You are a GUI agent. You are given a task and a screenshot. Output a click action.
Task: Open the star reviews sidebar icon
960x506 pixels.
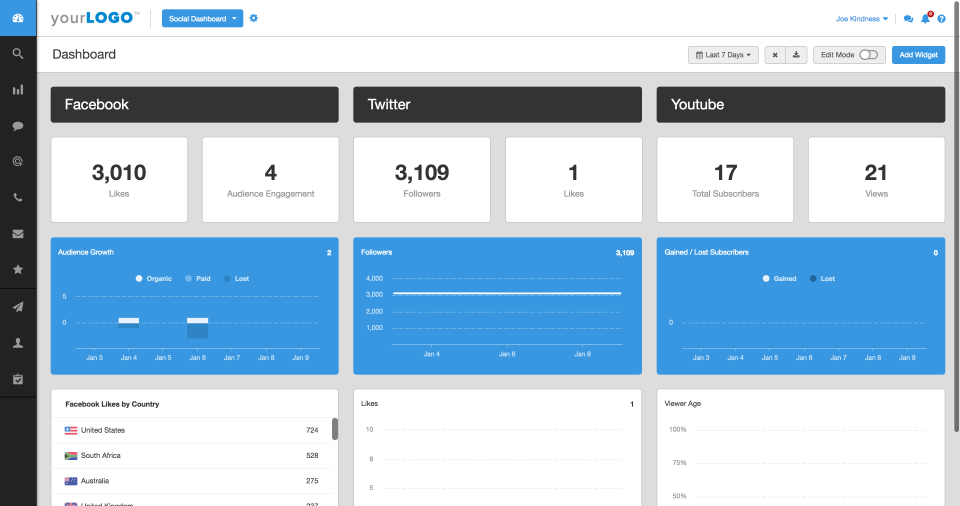point(18,269)
